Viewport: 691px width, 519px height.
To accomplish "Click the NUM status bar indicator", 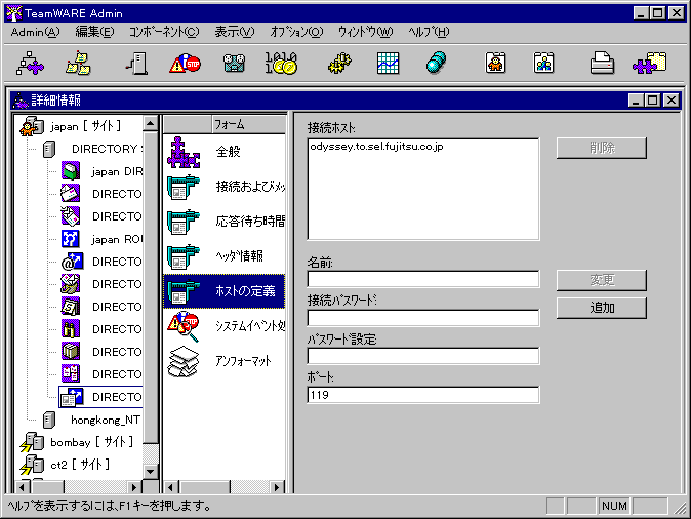I will [x=614, y=506].
